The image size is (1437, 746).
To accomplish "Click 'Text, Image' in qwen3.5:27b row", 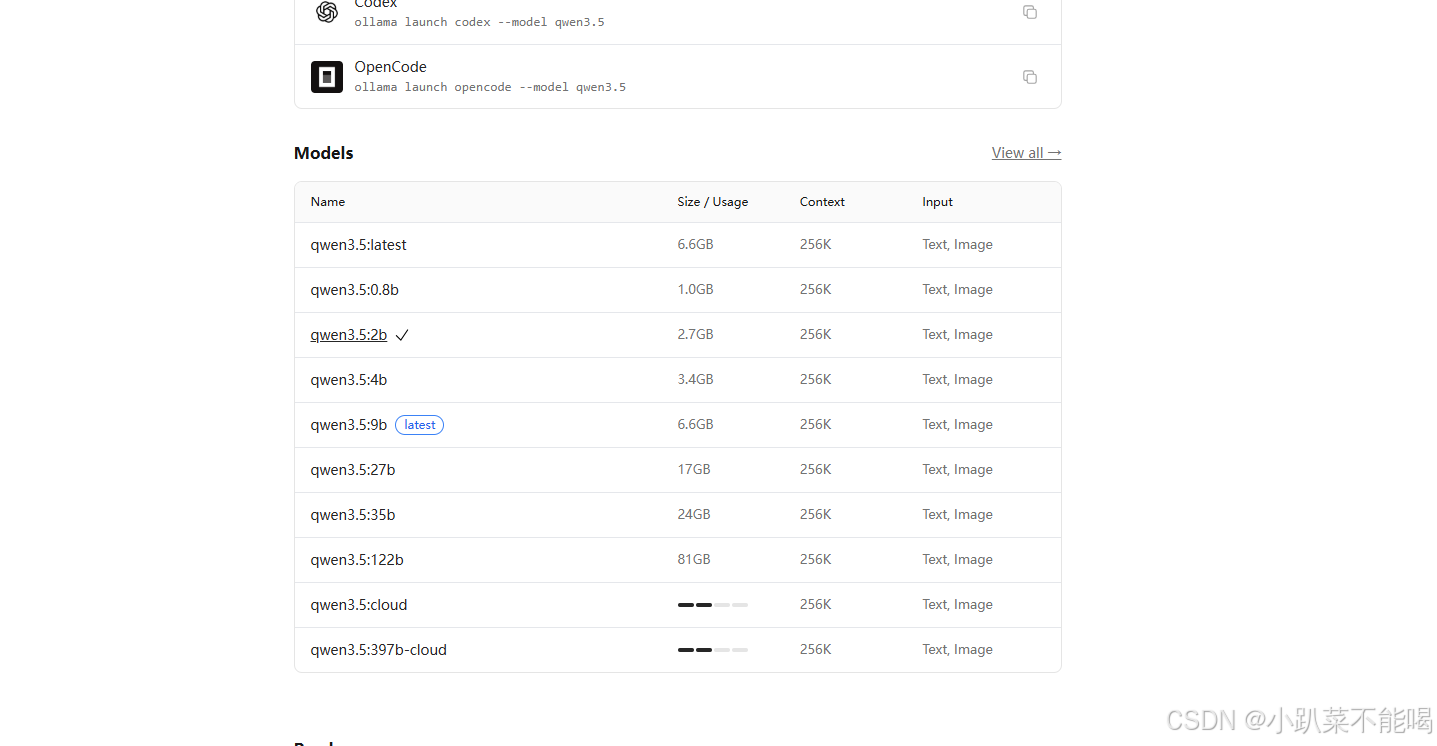I will 958,470.
